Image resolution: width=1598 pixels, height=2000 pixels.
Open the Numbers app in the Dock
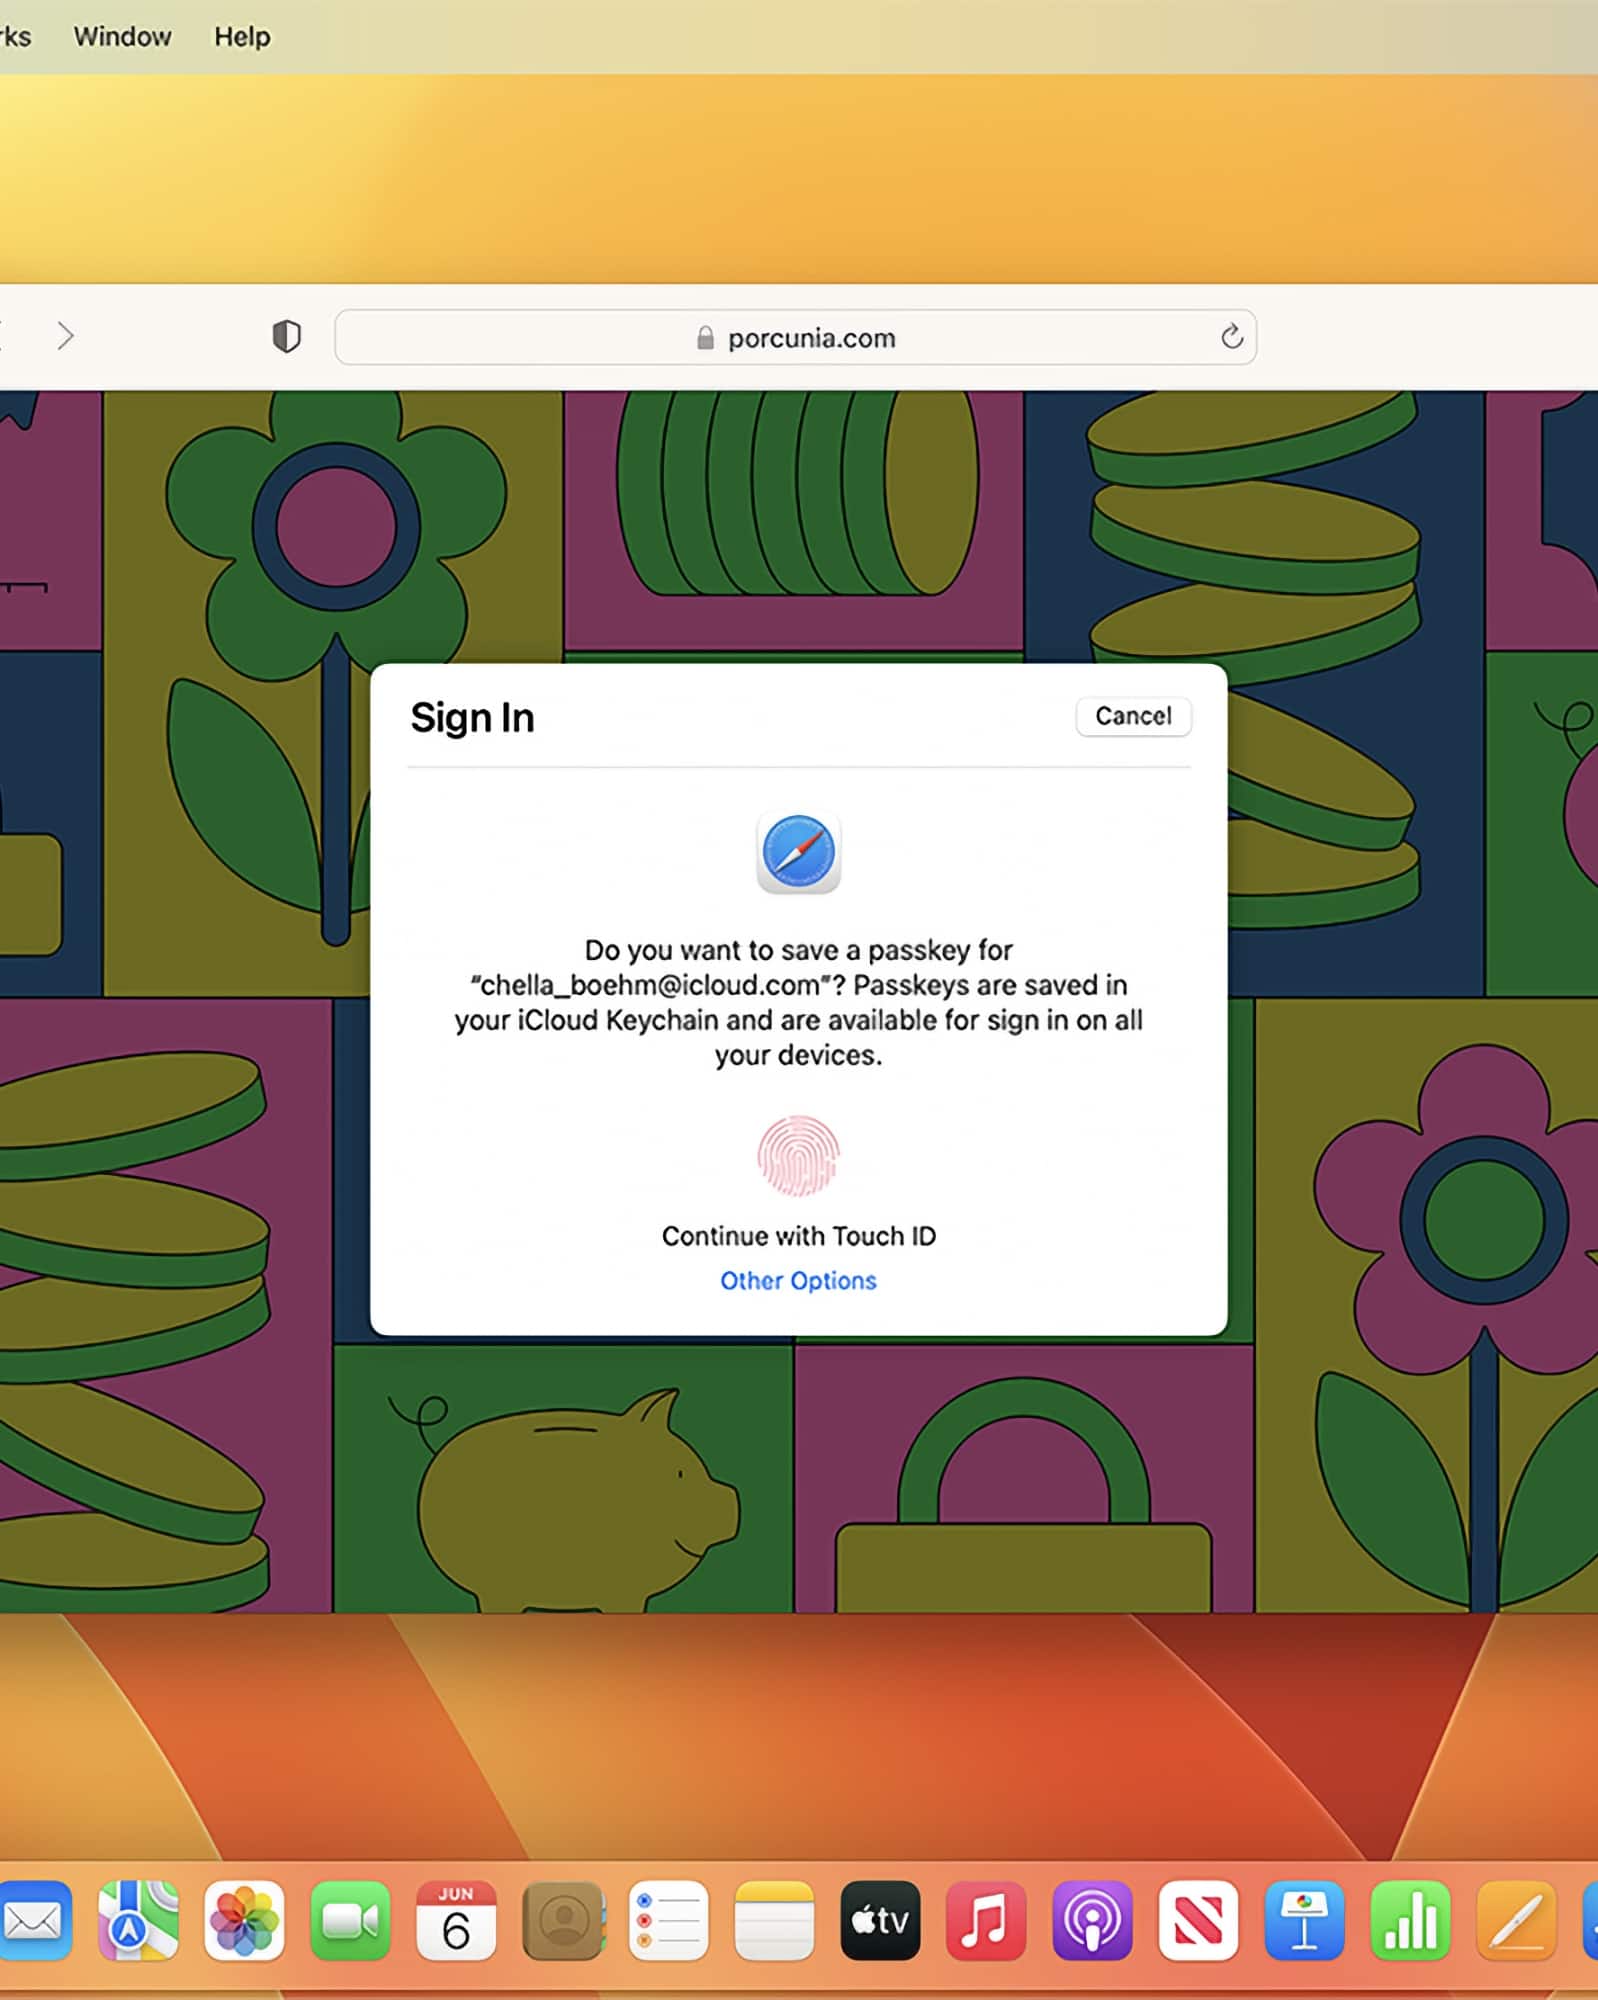click(x=1410, y=1920)
